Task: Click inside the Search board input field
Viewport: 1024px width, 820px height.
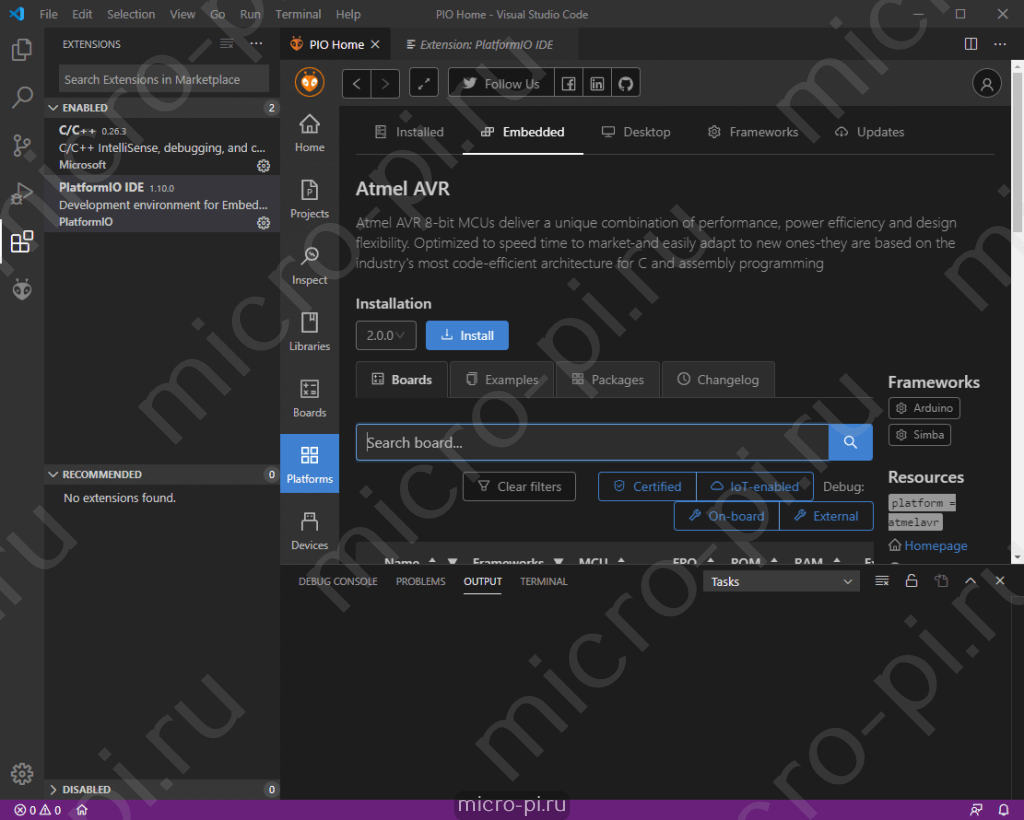Action: coord(590,442)
